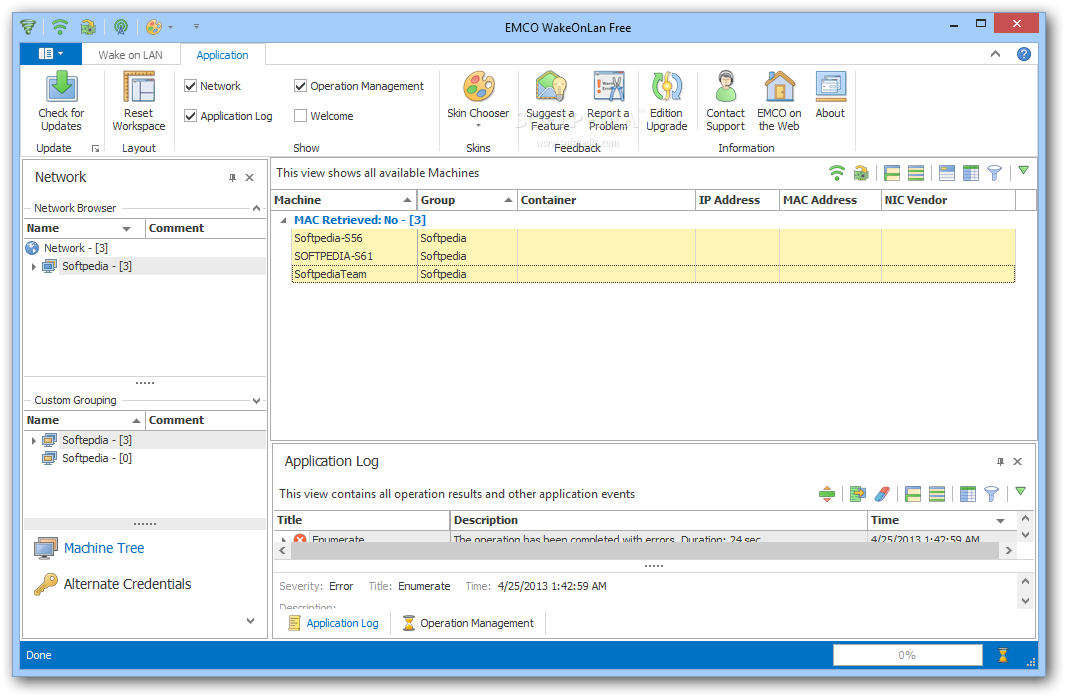Expand the Enumerate log entry
Image resolution: width=1066 pixels, height=697 pixels.
[x=283, y=539]
